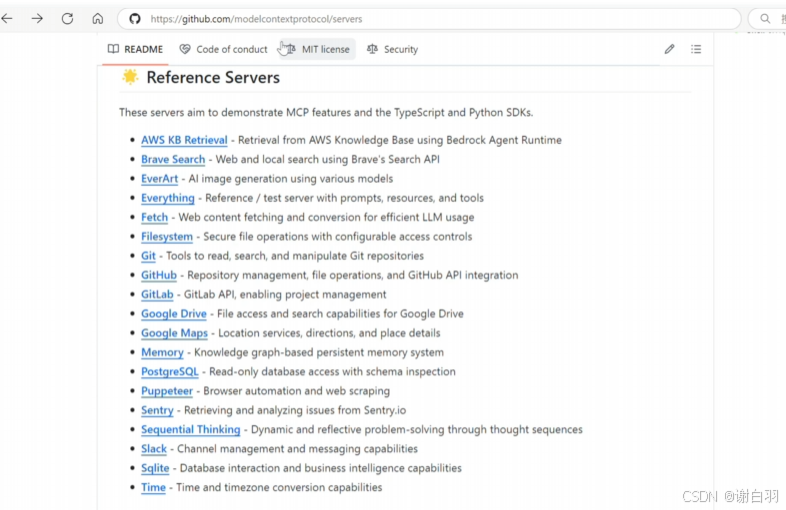
Task: Click "Tools to read, search, and manipulate Git repositories"
Action: tap(295, 256)
